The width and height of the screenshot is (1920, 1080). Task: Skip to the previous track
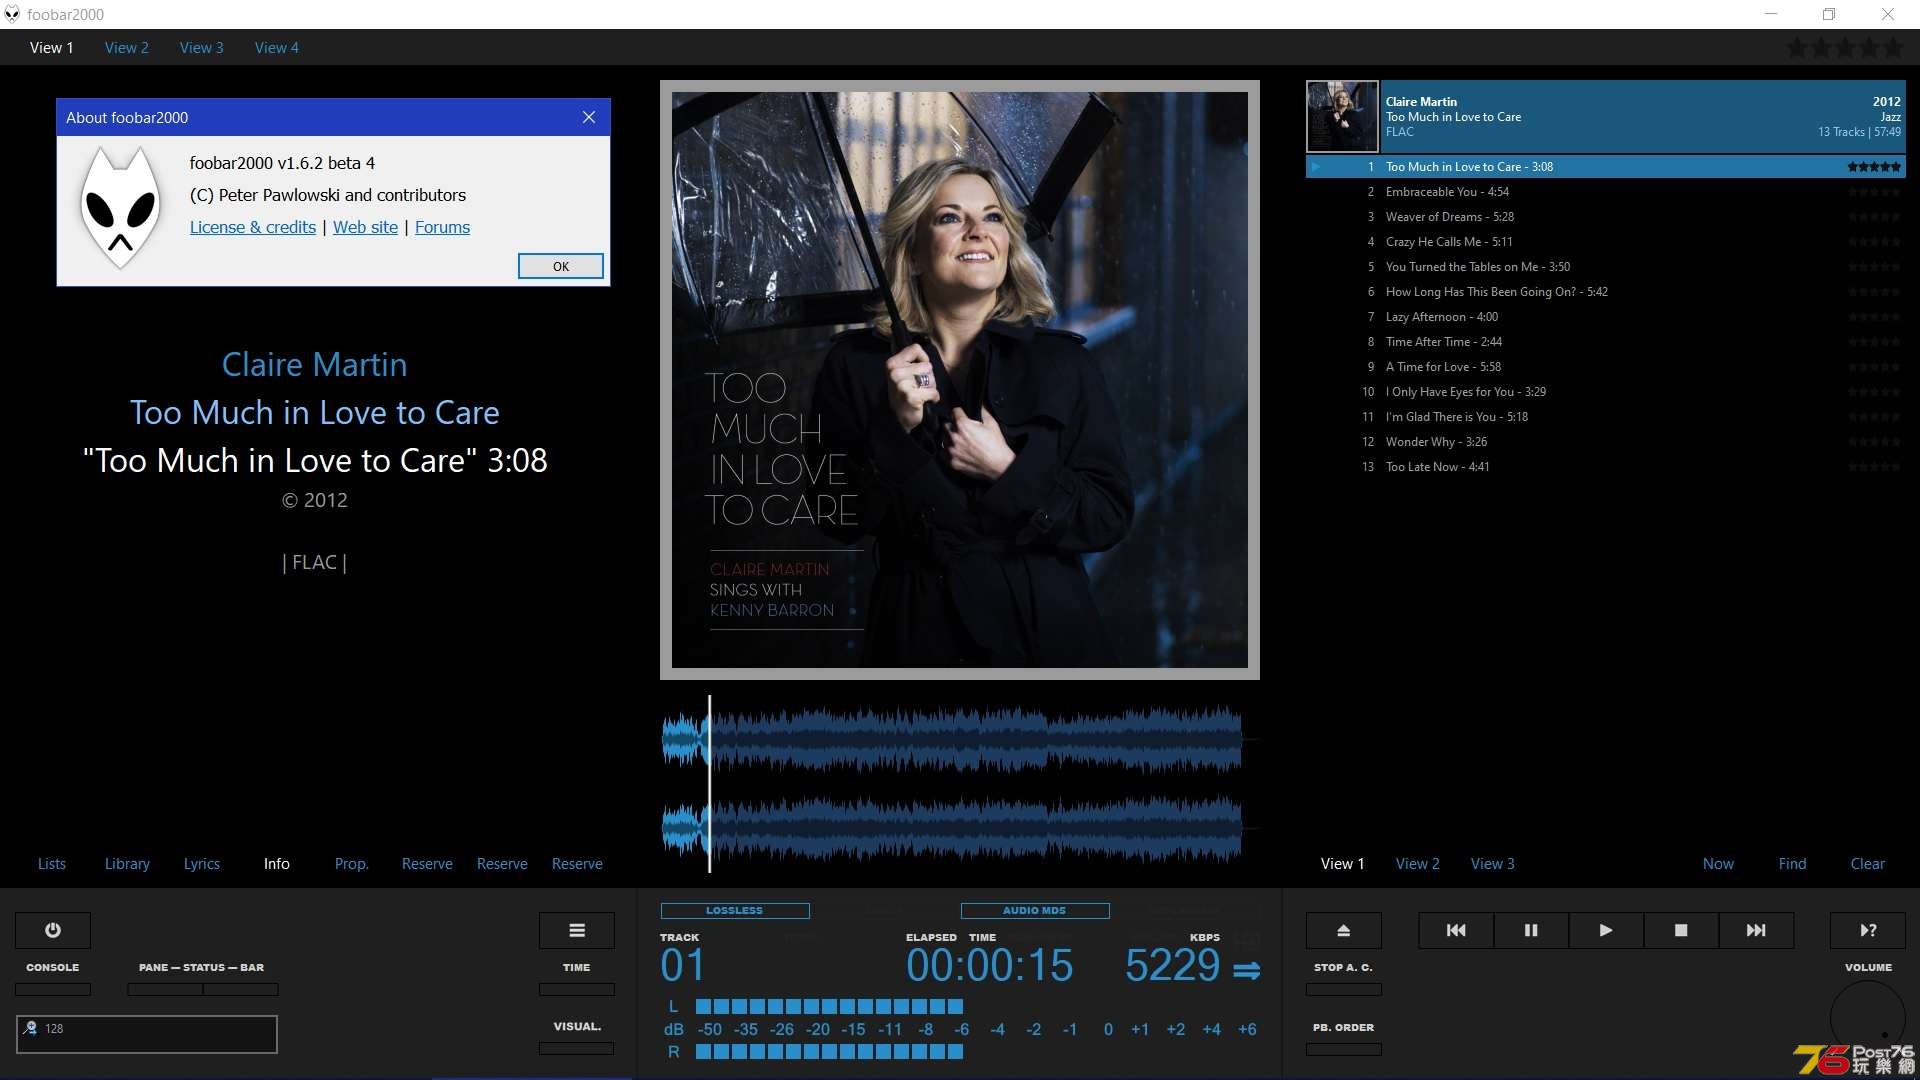(x=1456, y=930)
